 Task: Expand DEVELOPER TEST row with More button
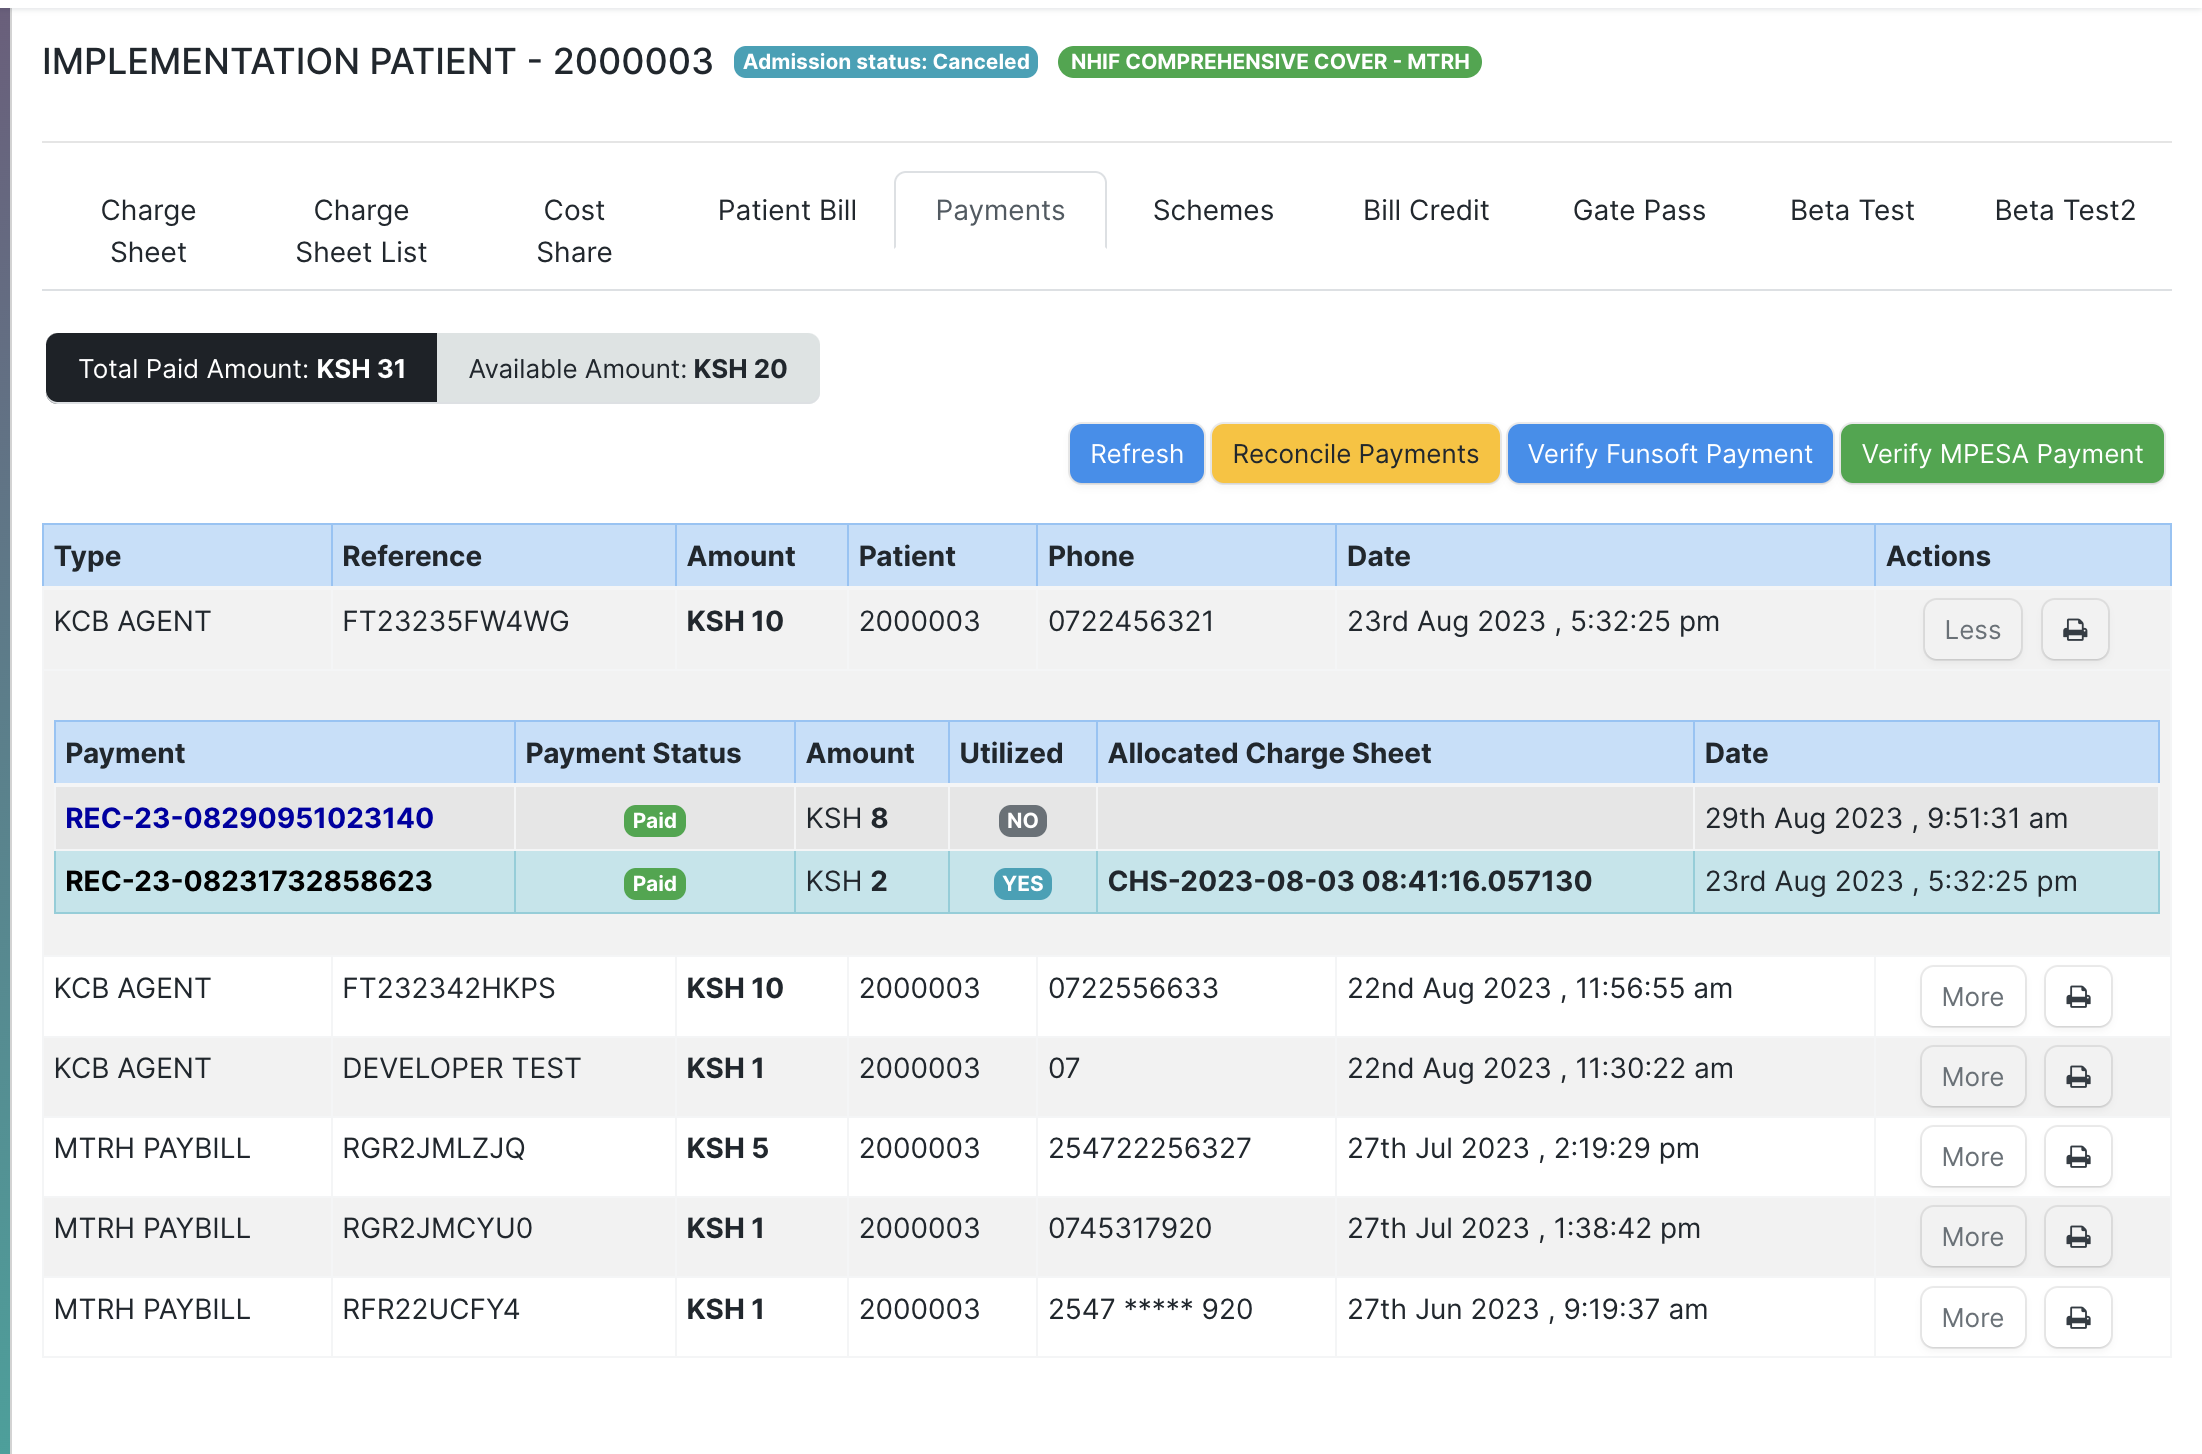click(1973, 1077)
